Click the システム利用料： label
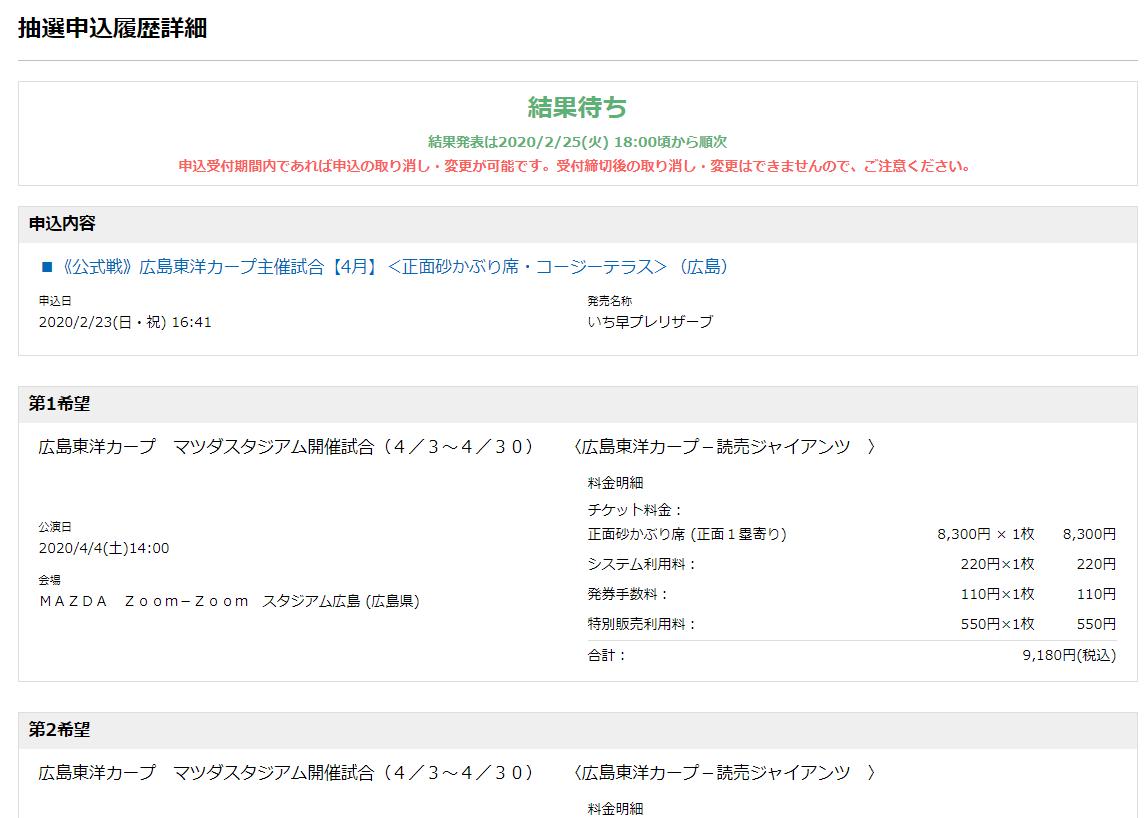The image size is (1146, 818). pyautogui.click(x=642, y=564)
